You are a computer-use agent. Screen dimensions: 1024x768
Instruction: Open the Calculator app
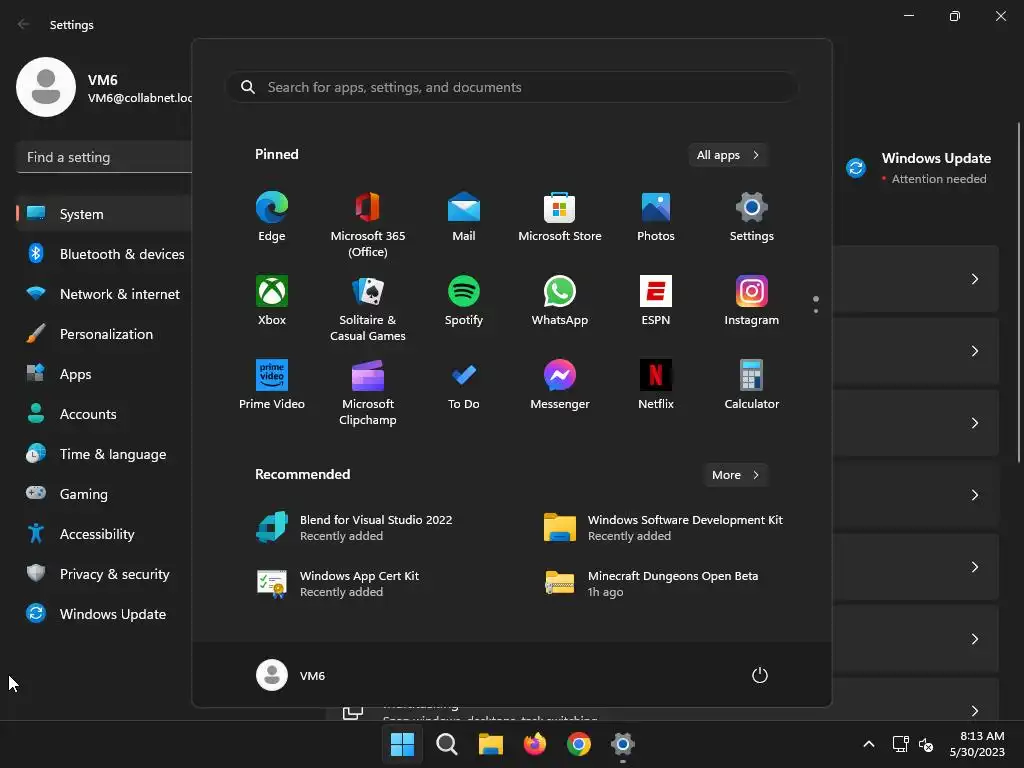click(752, 385)
